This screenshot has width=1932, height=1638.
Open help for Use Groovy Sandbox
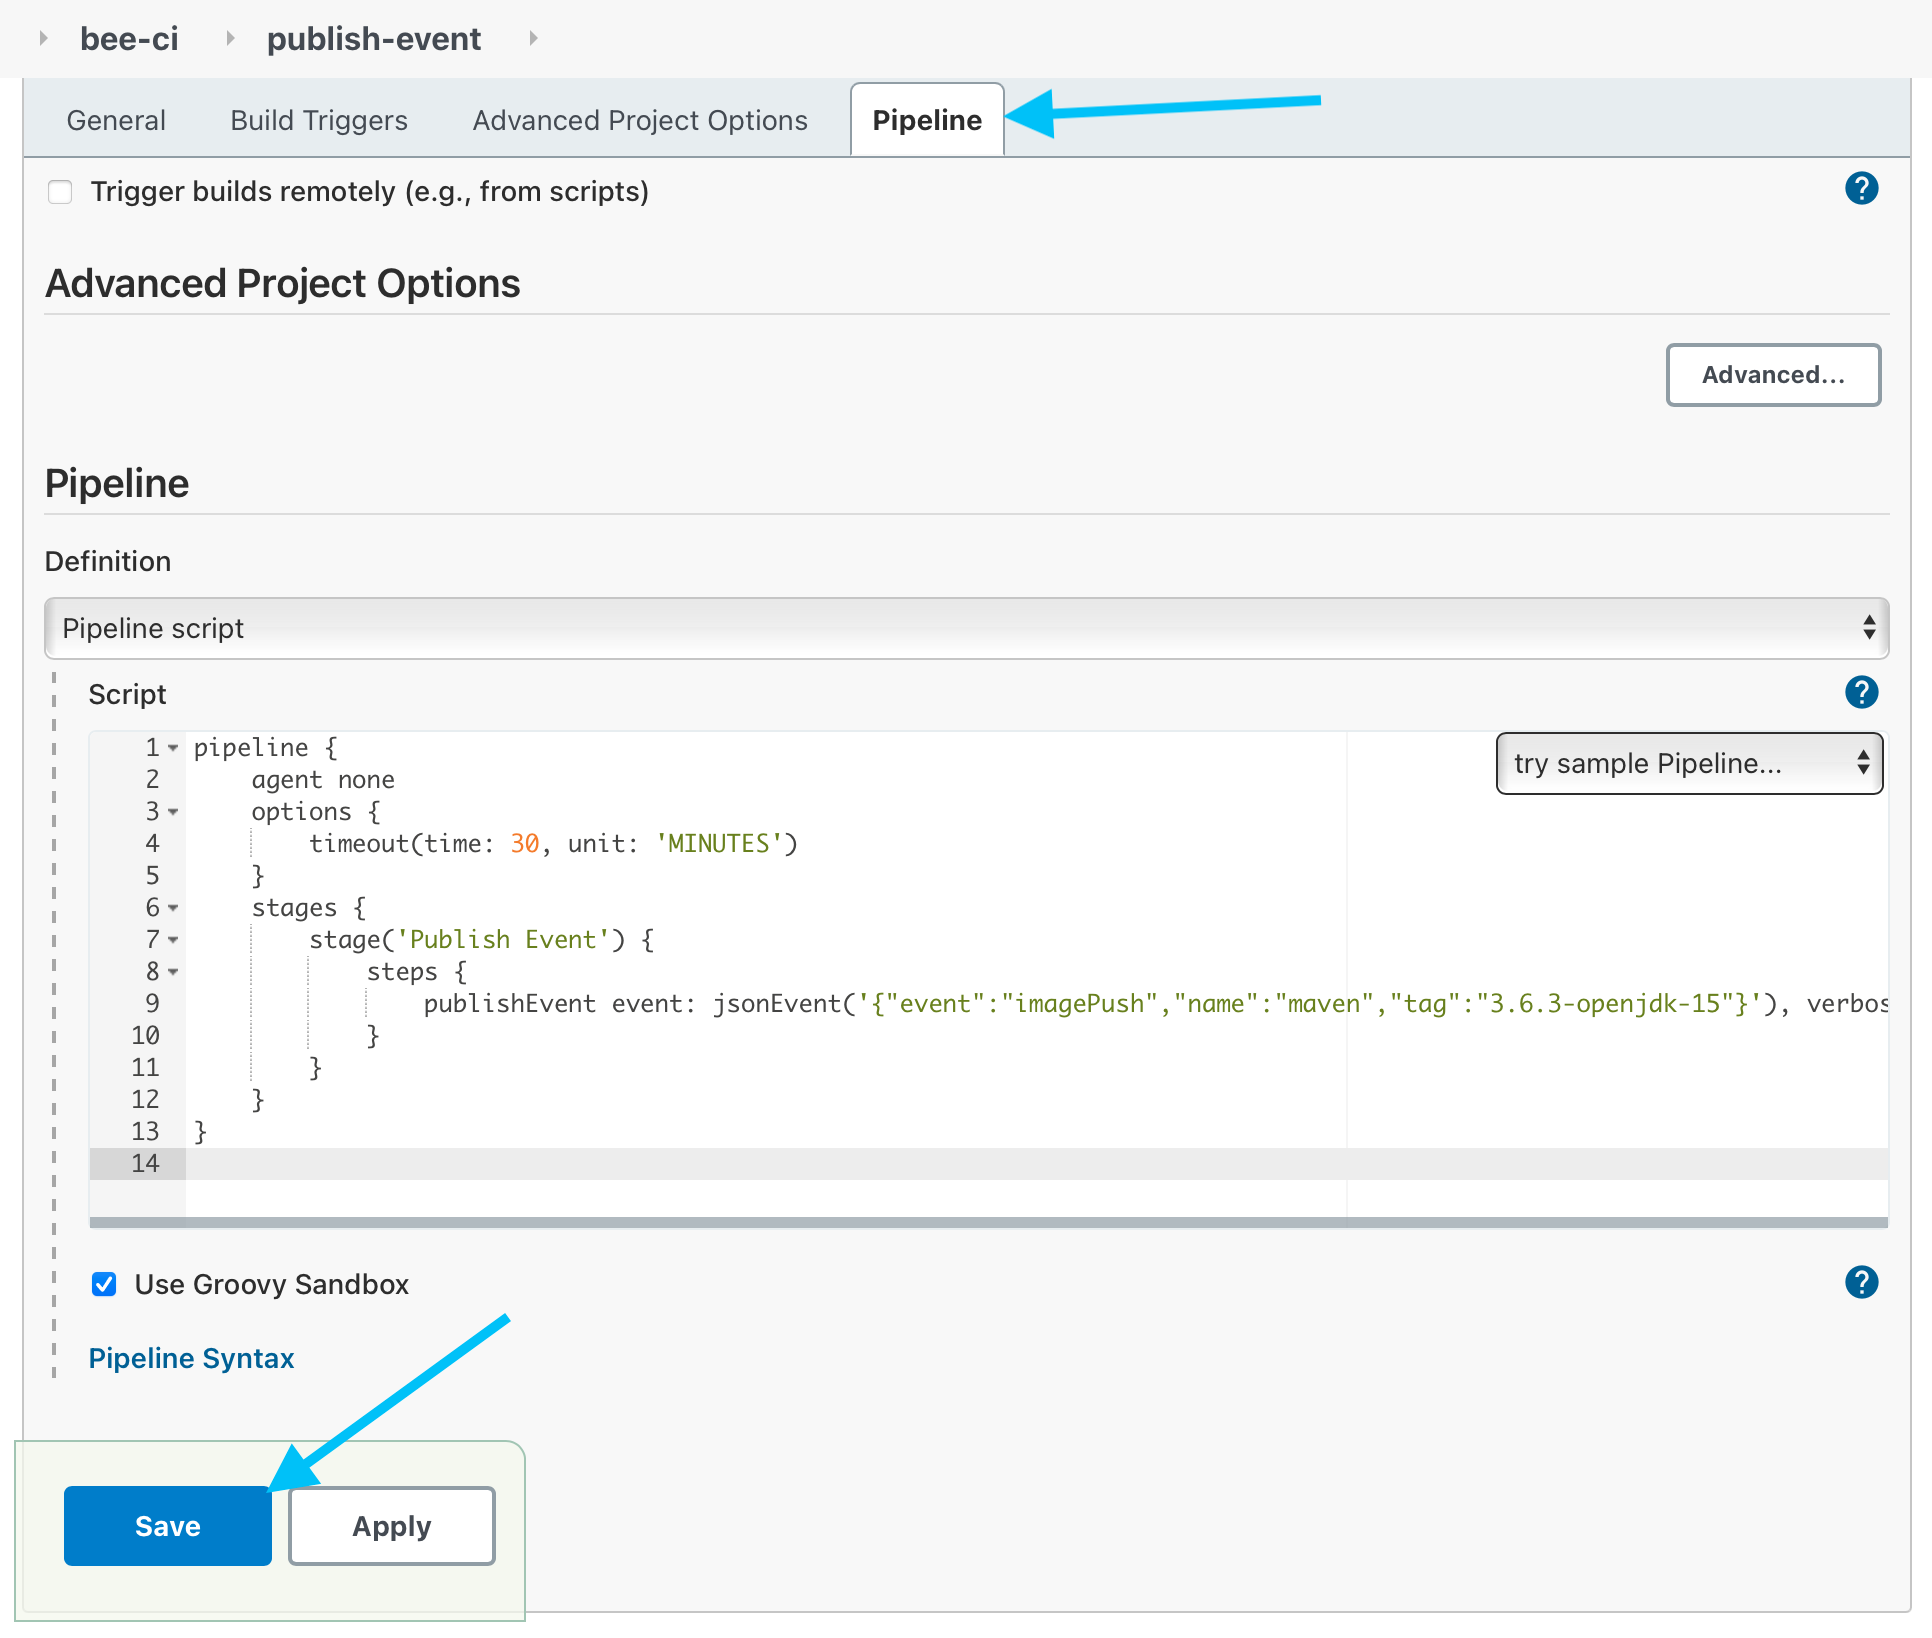[1862, 1283]
